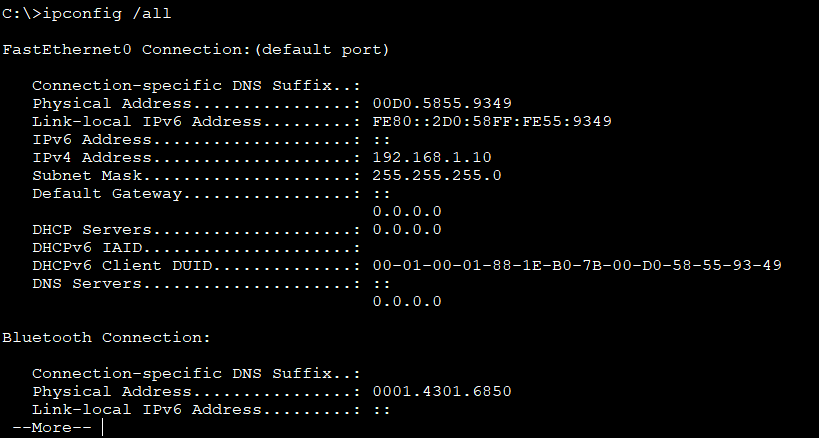Click the FastEthernet0 Connection header line
The image size is (819, 438).
[x=196, y=50]
